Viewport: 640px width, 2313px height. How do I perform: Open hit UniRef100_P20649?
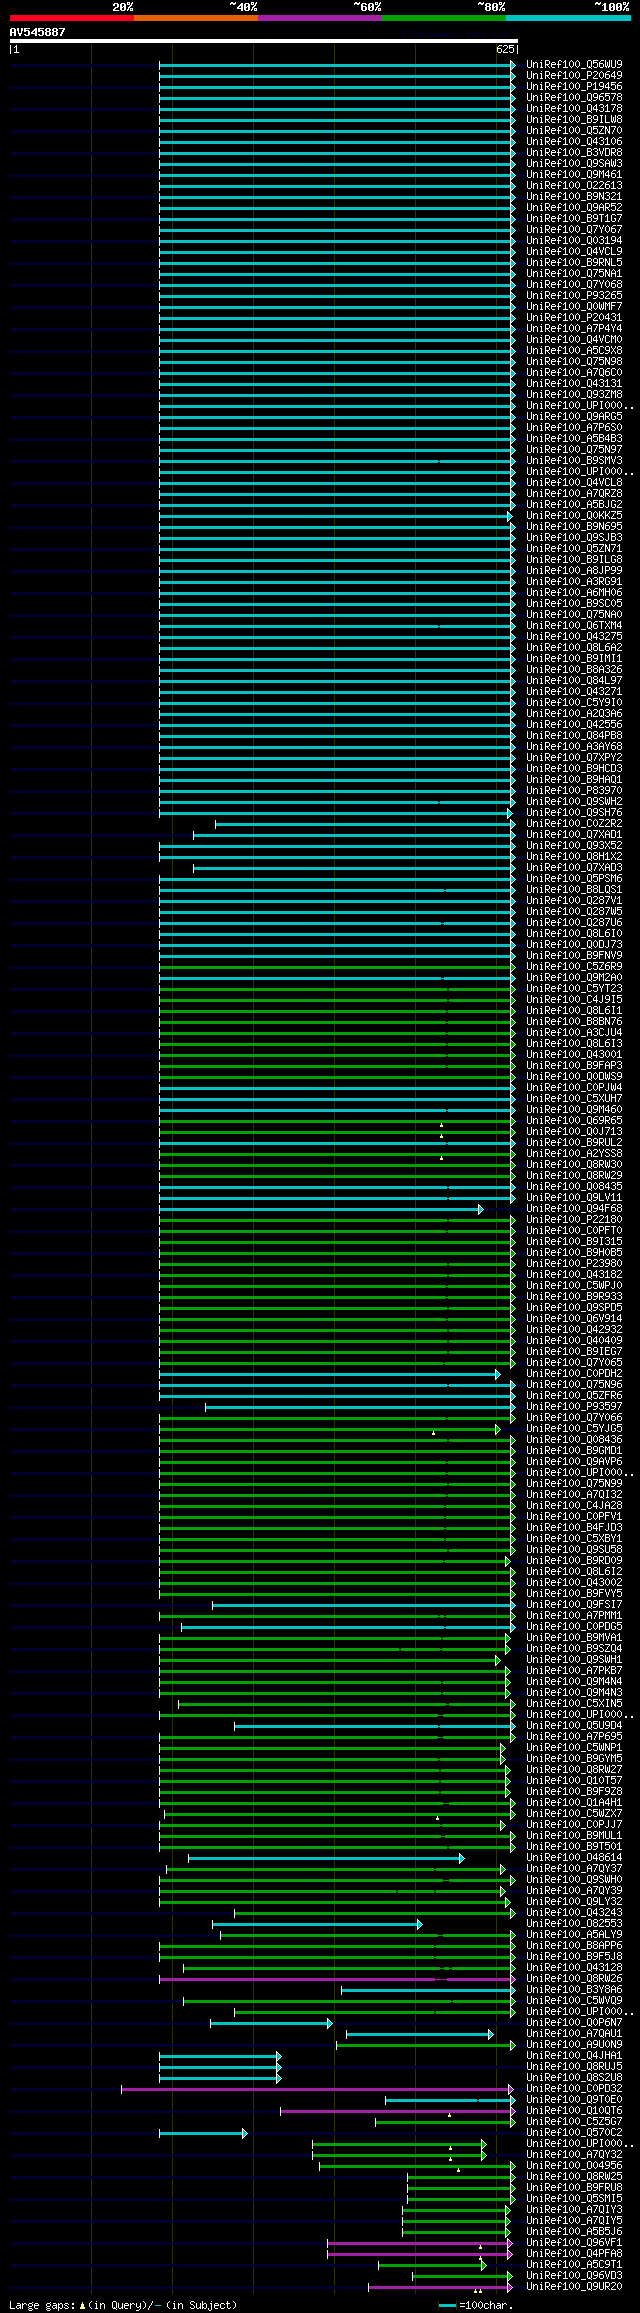pos(574,75)
